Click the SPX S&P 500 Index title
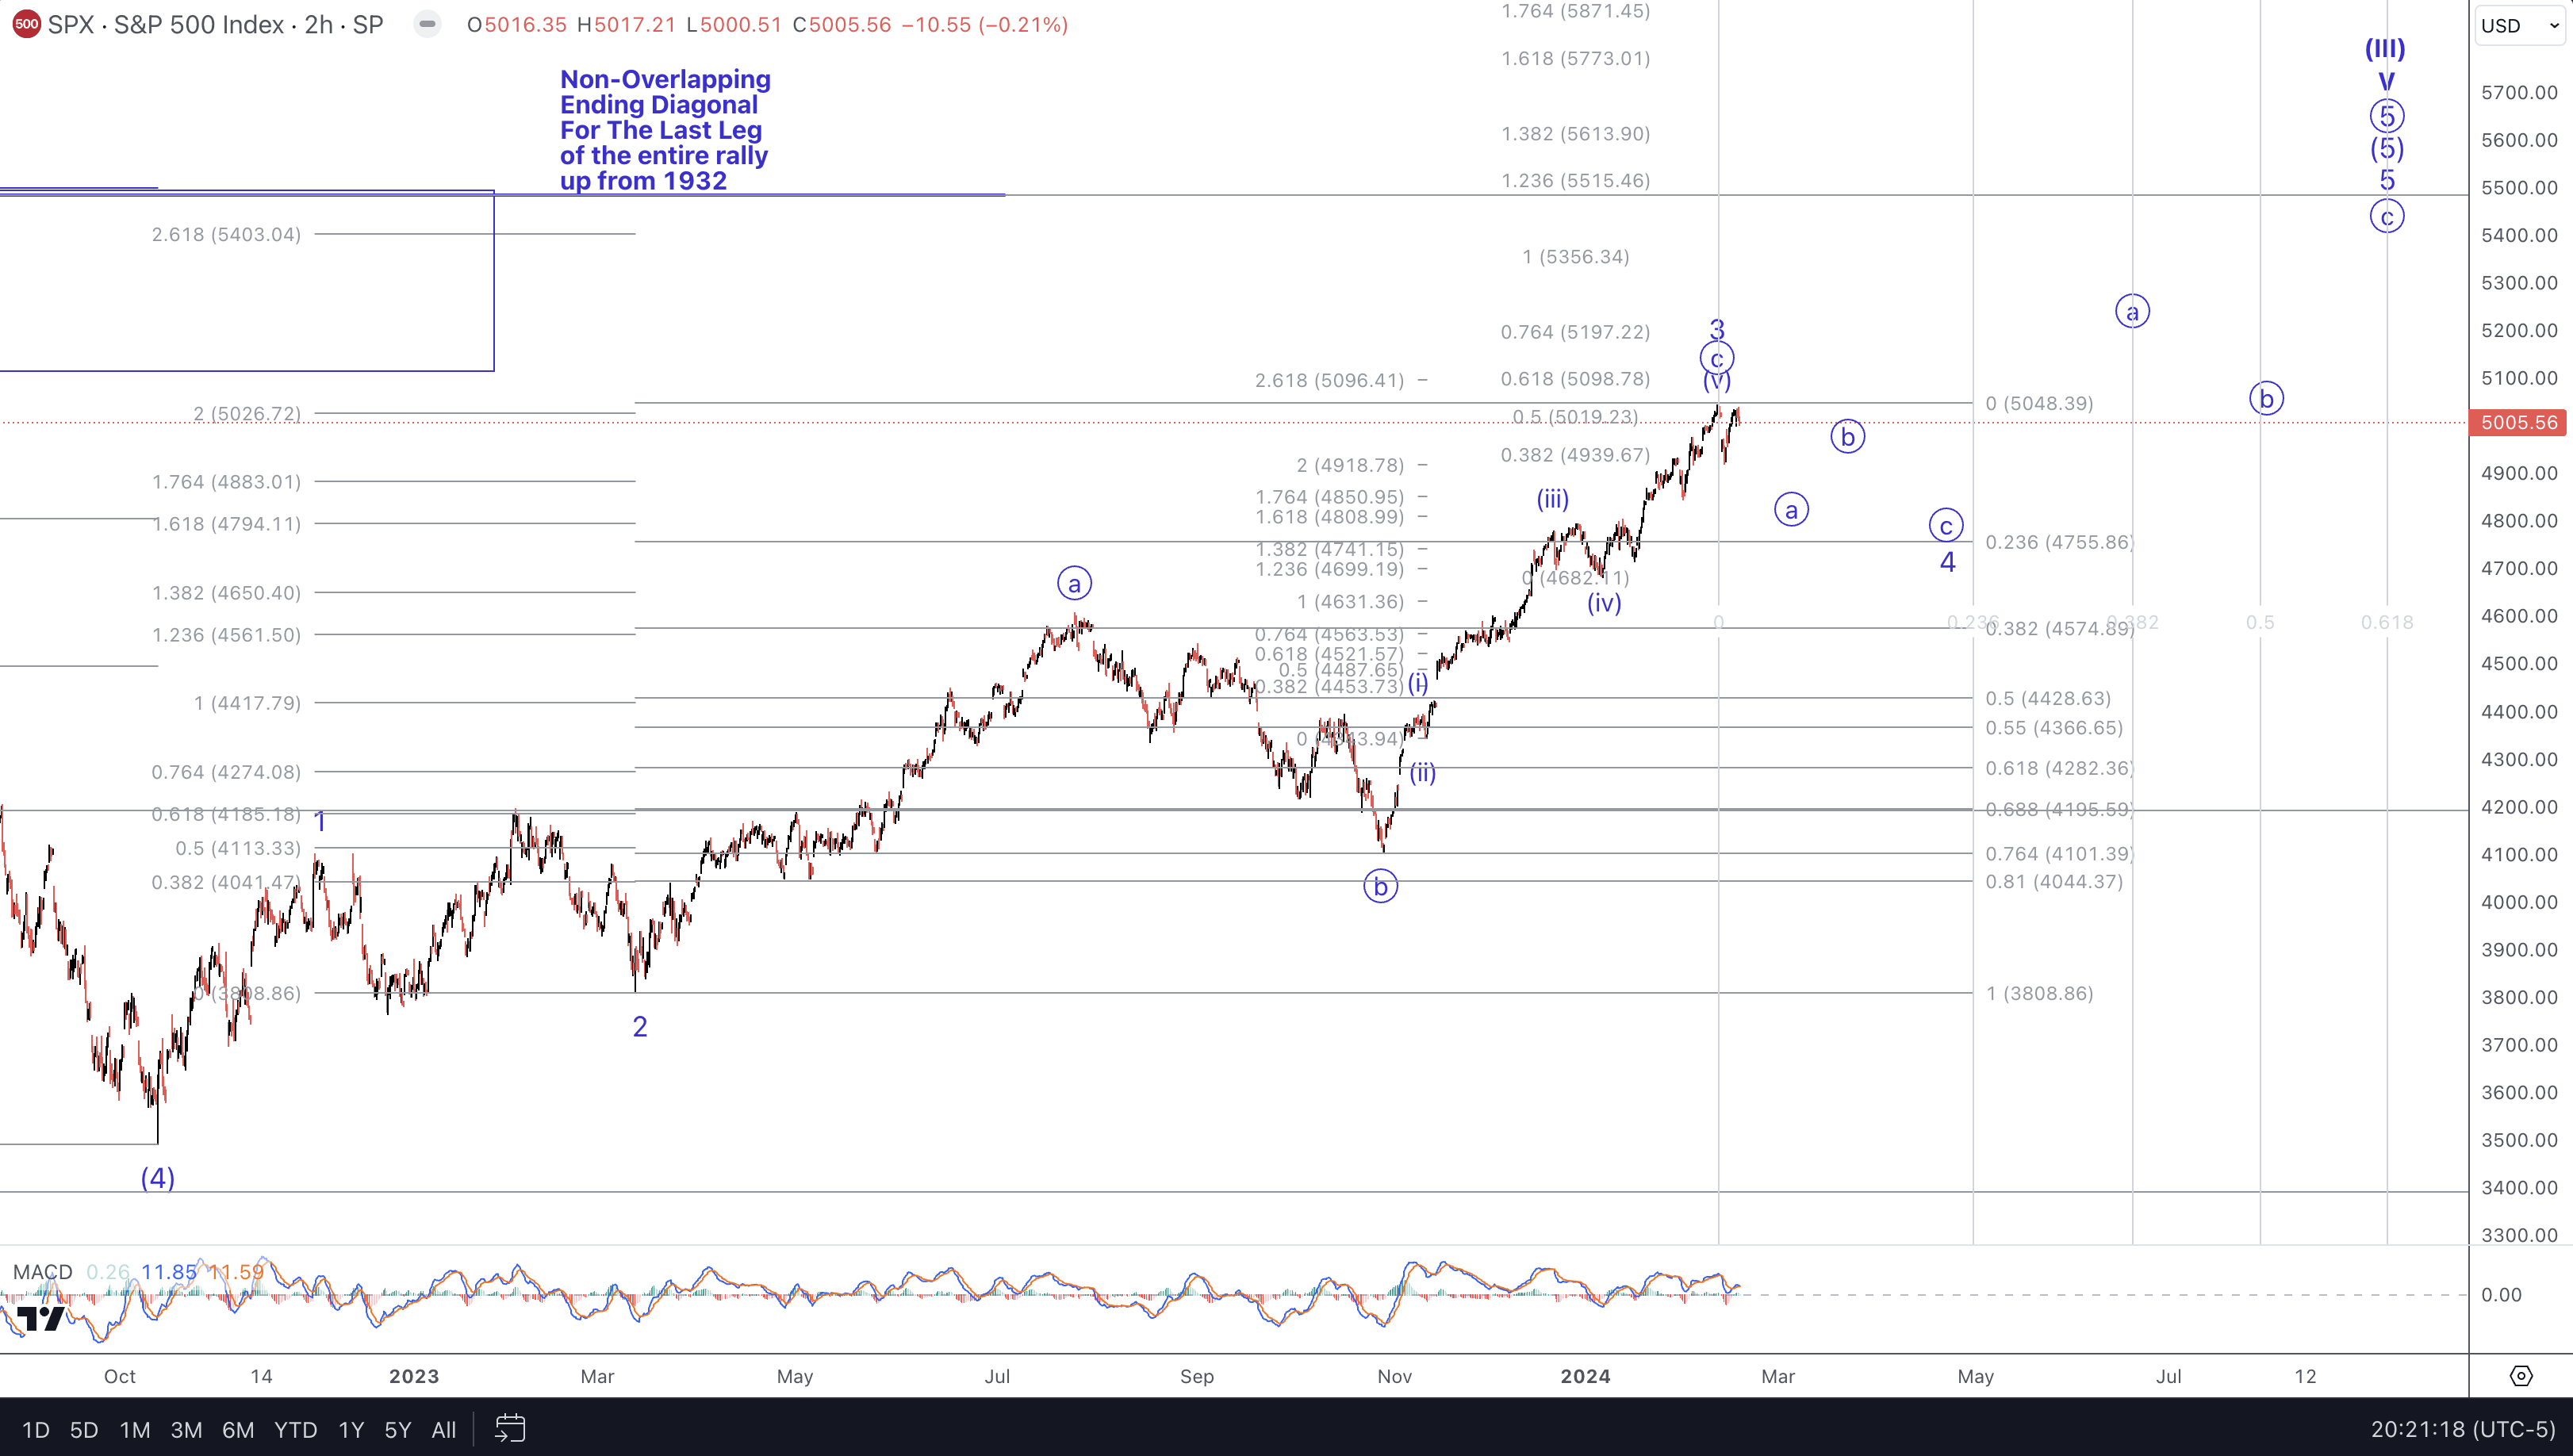 [x=215, y=24]
